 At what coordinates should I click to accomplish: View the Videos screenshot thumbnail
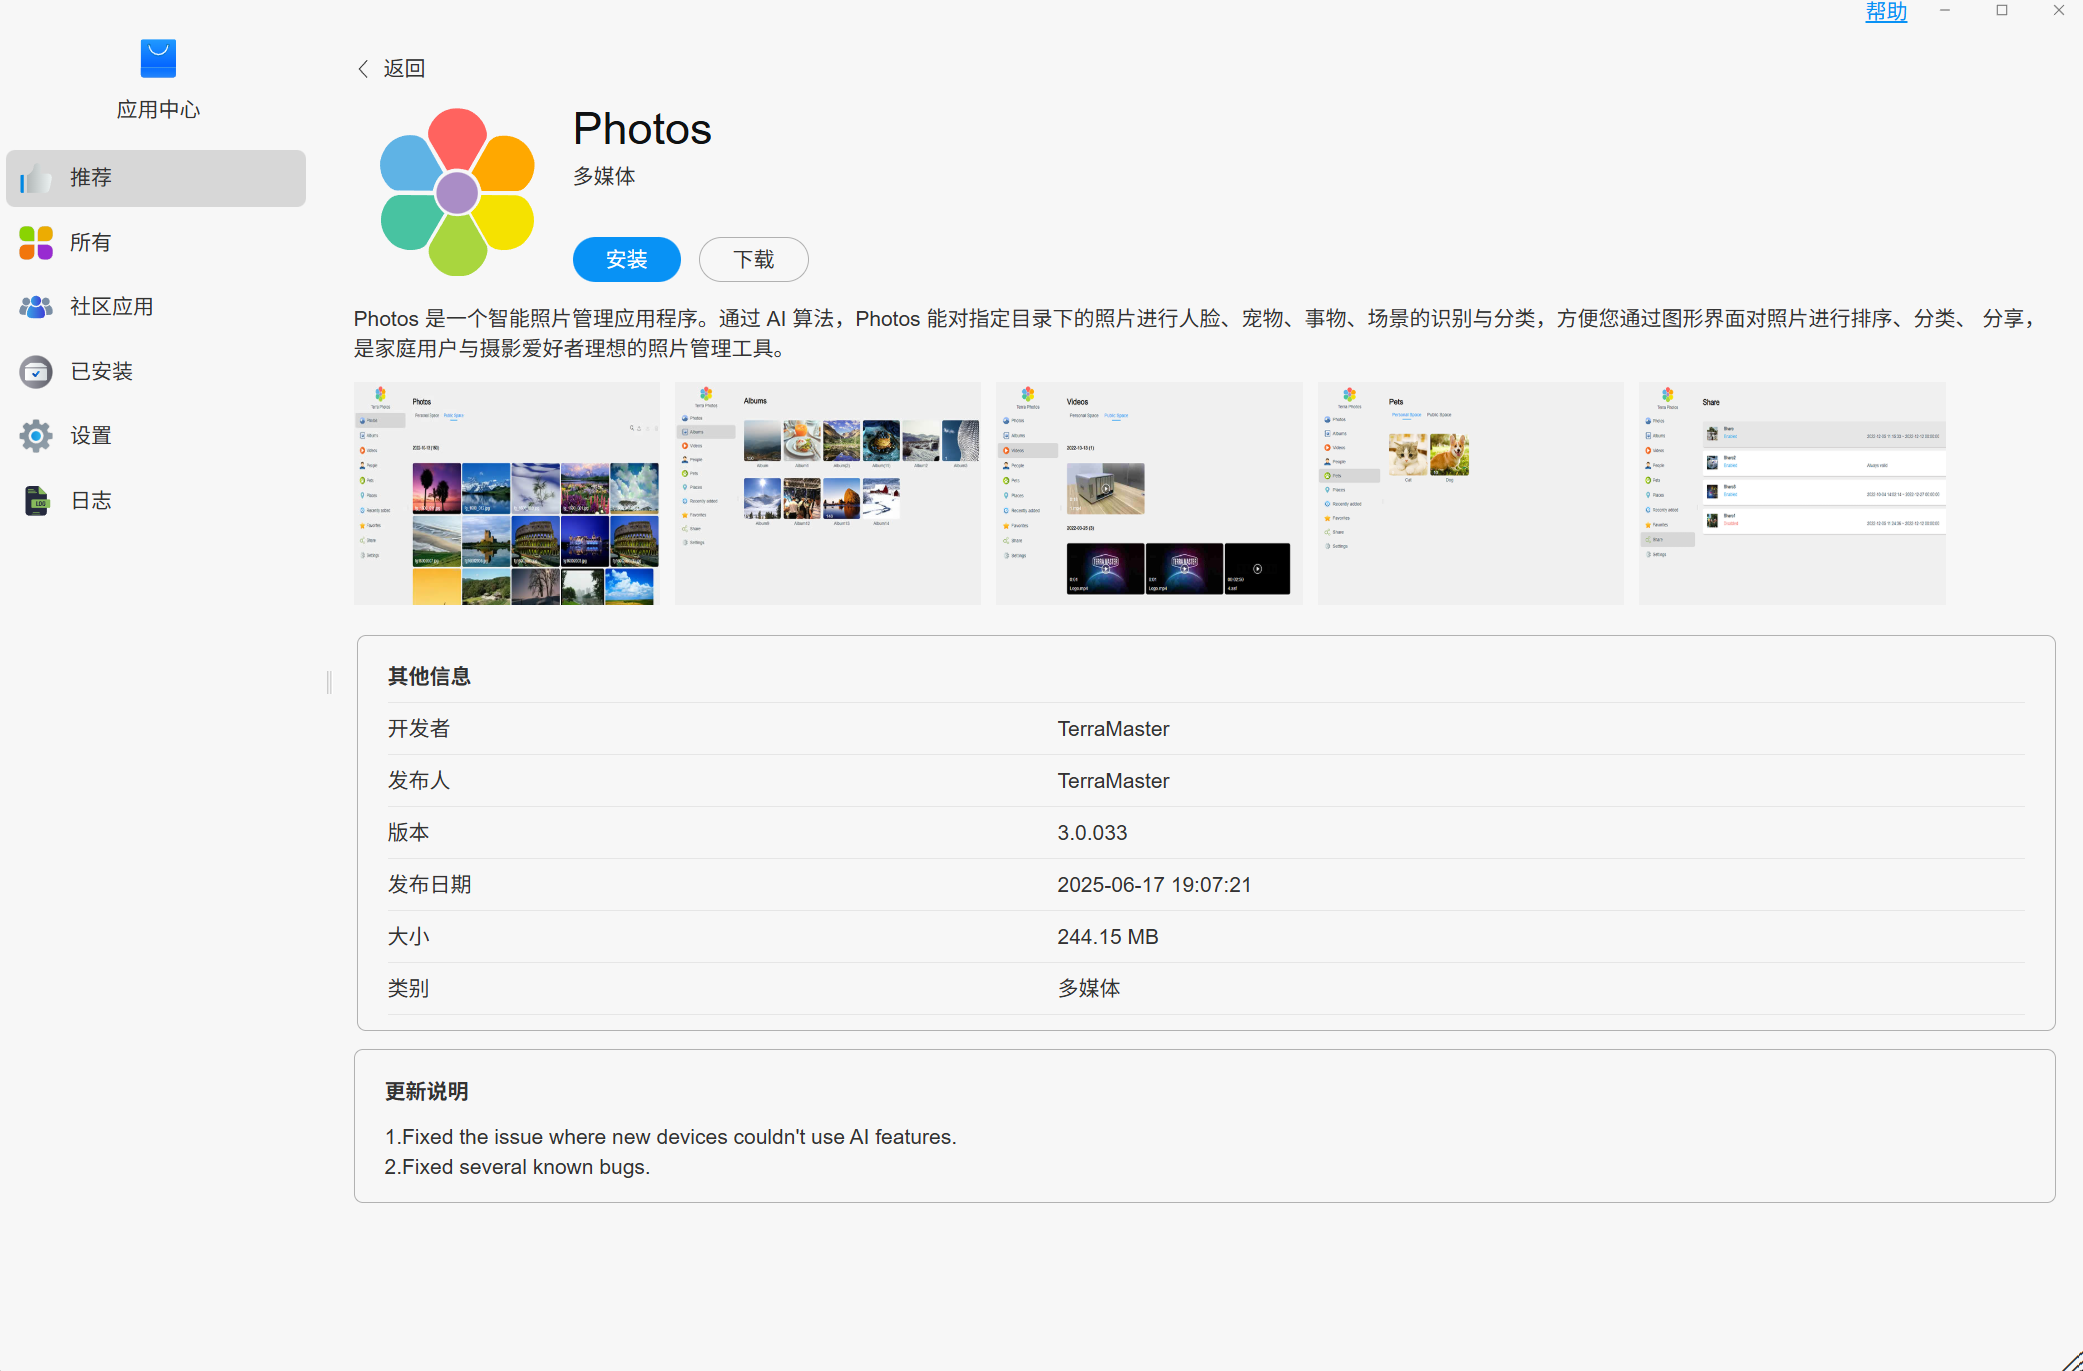1149,493
